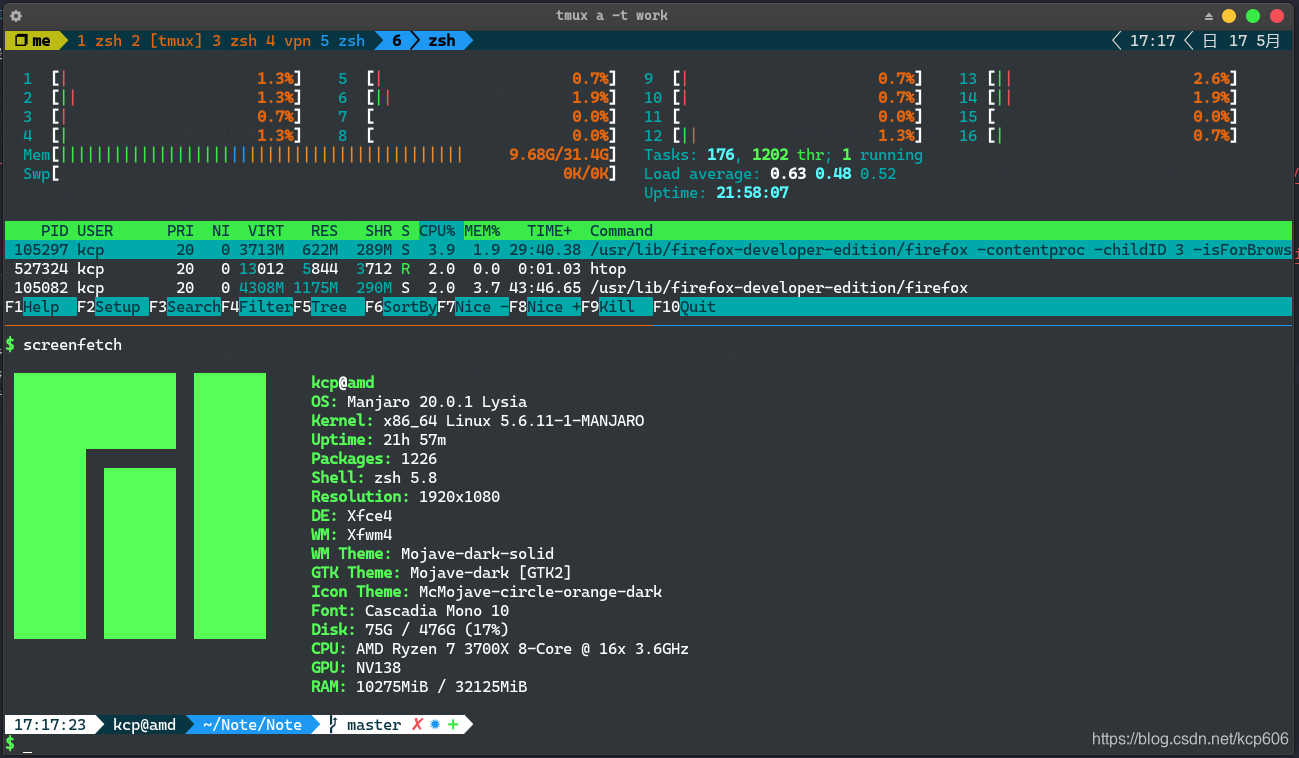The height and width of the screenshot is (758, 1299).
Task: Click the green plus git status icon
Action: (453, 725)
